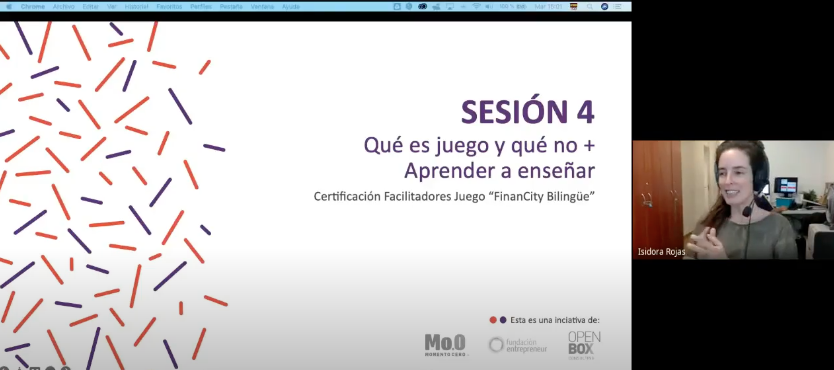Image resolution: width=834 pixels, height=370 pixels.
Task: Open Spotlight search magnifier icon
Action: pos(589,6)
